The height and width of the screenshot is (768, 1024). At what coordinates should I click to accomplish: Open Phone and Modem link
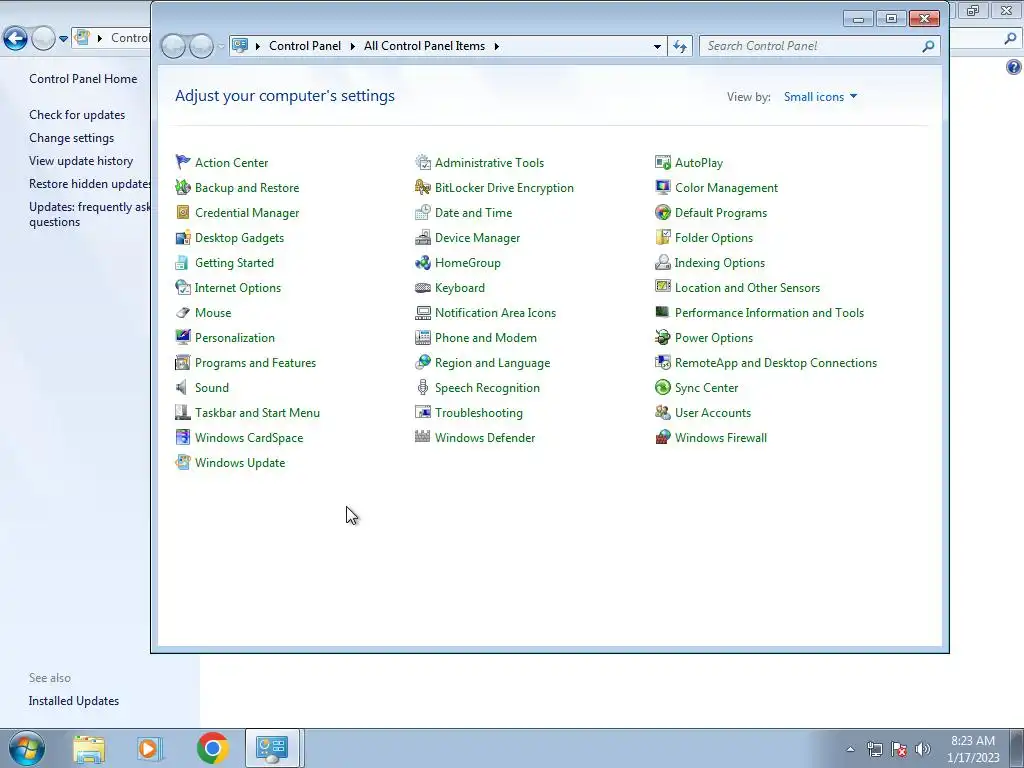point(486,338)
